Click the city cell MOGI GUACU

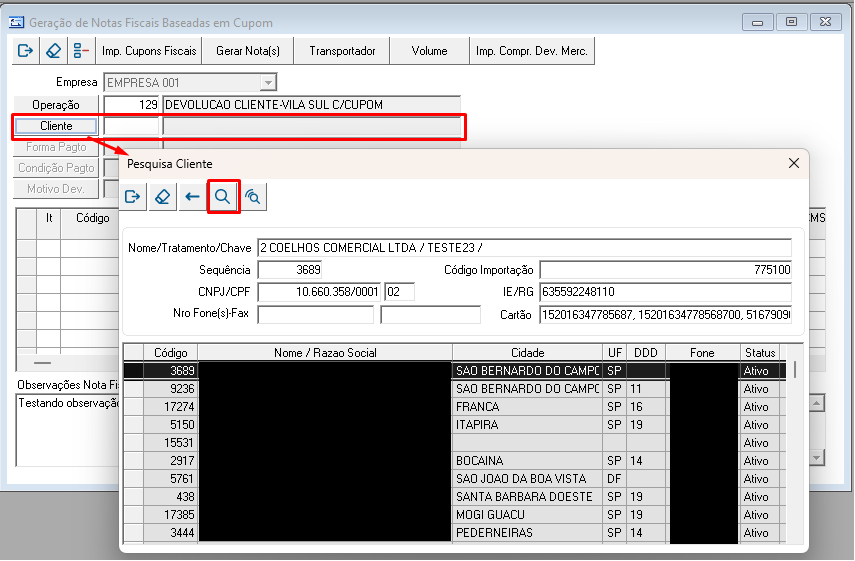pos(527,515)
